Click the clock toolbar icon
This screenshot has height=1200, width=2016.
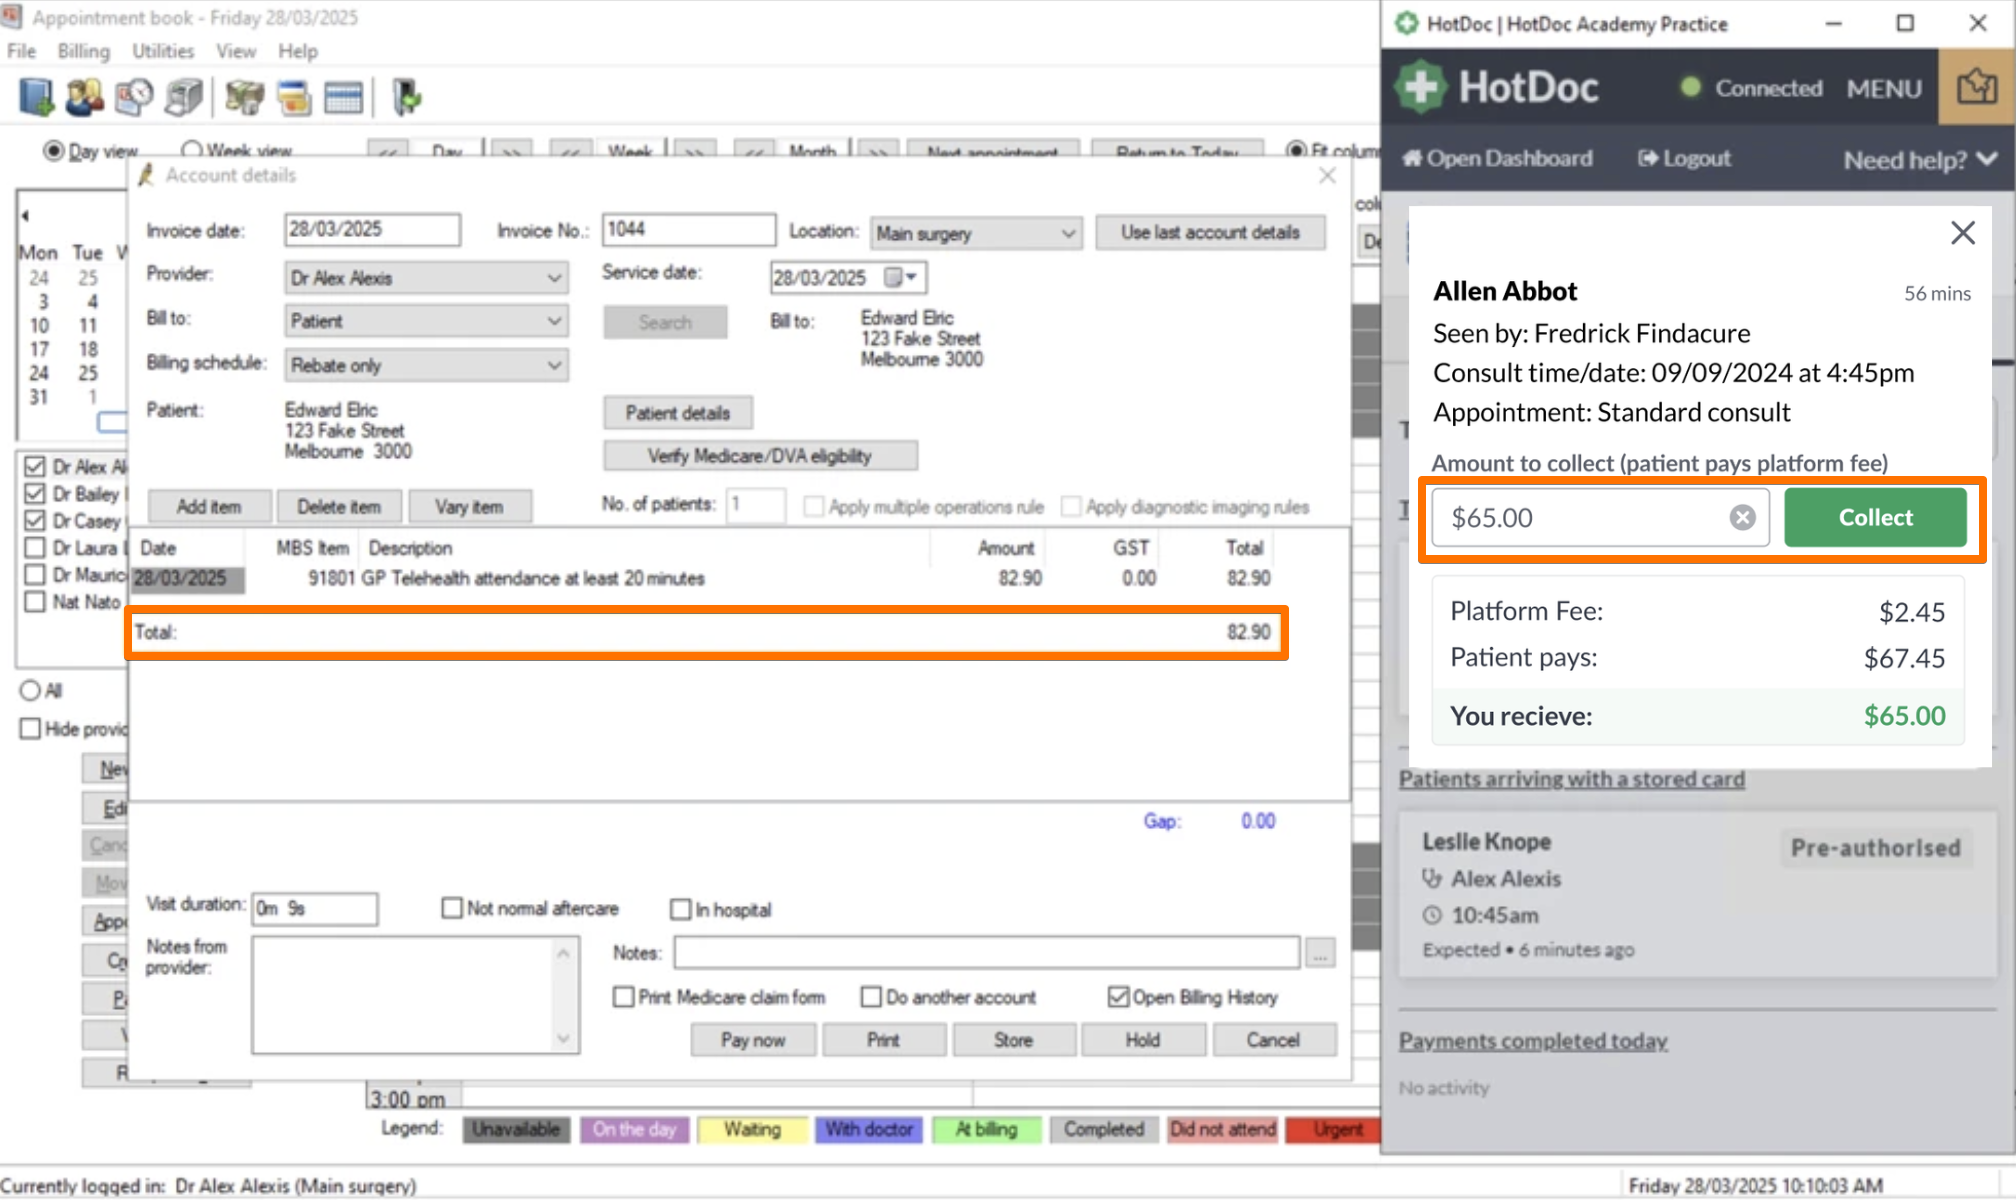tap(134, 97)
